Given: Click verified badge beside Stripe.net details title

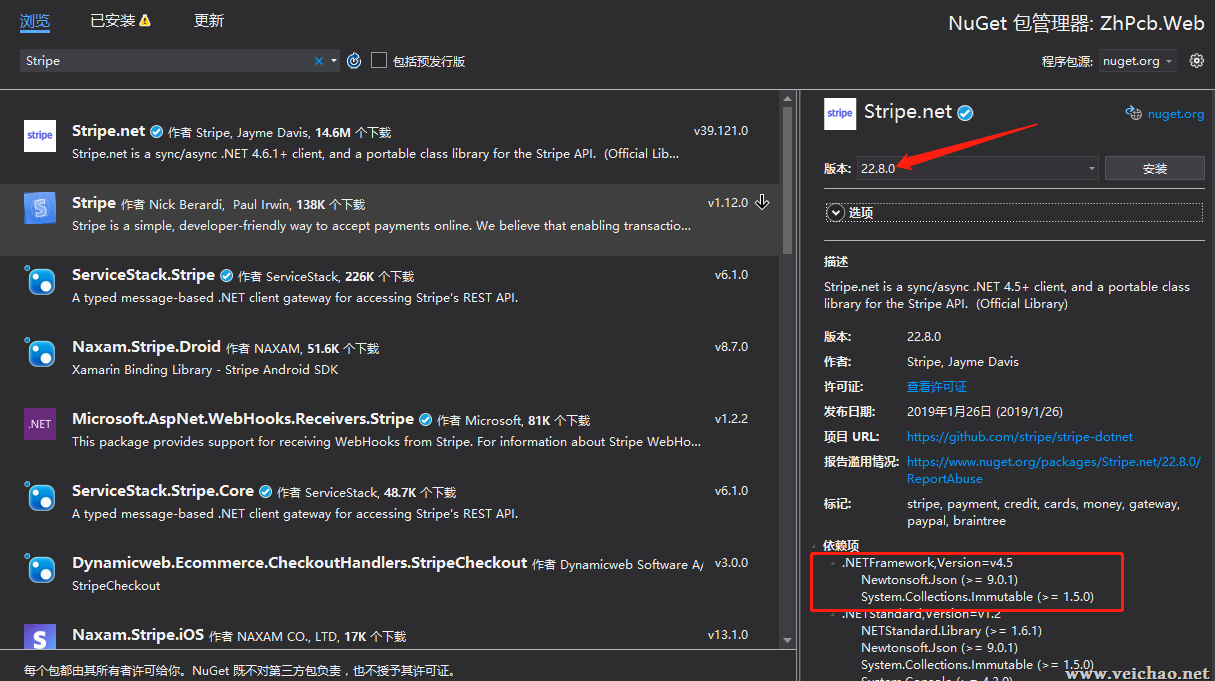Looking at the screenshot, I should click(965, 113).
